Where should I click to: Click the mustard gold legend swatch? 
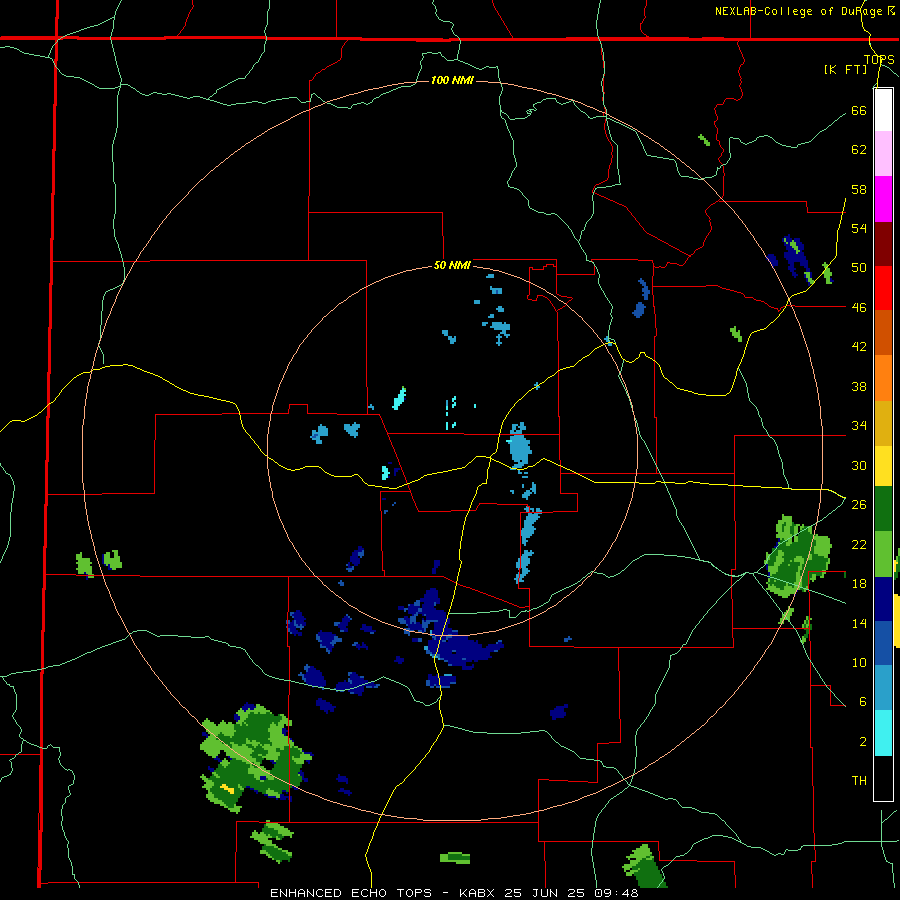[x=883, y=424]
